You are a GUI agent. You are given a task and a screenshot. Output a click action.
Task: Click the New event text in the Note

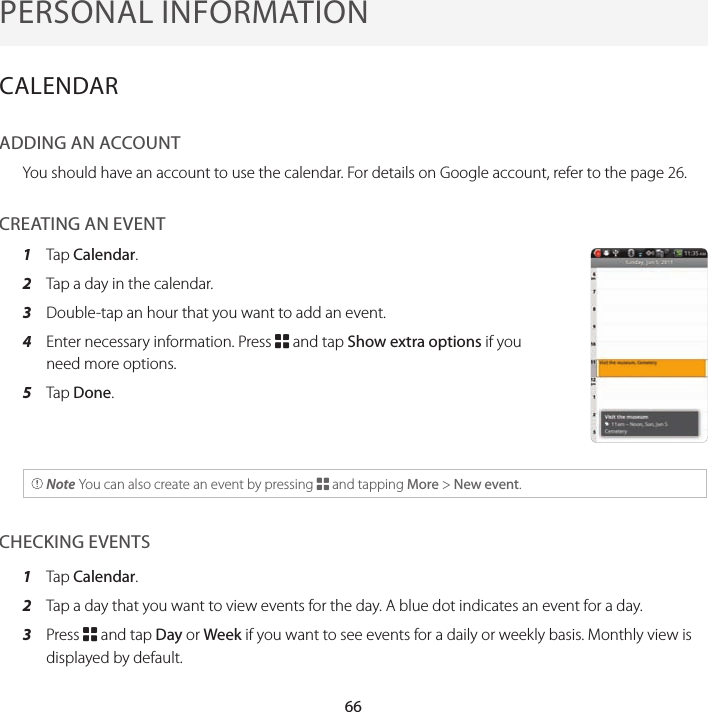[486, 485]
